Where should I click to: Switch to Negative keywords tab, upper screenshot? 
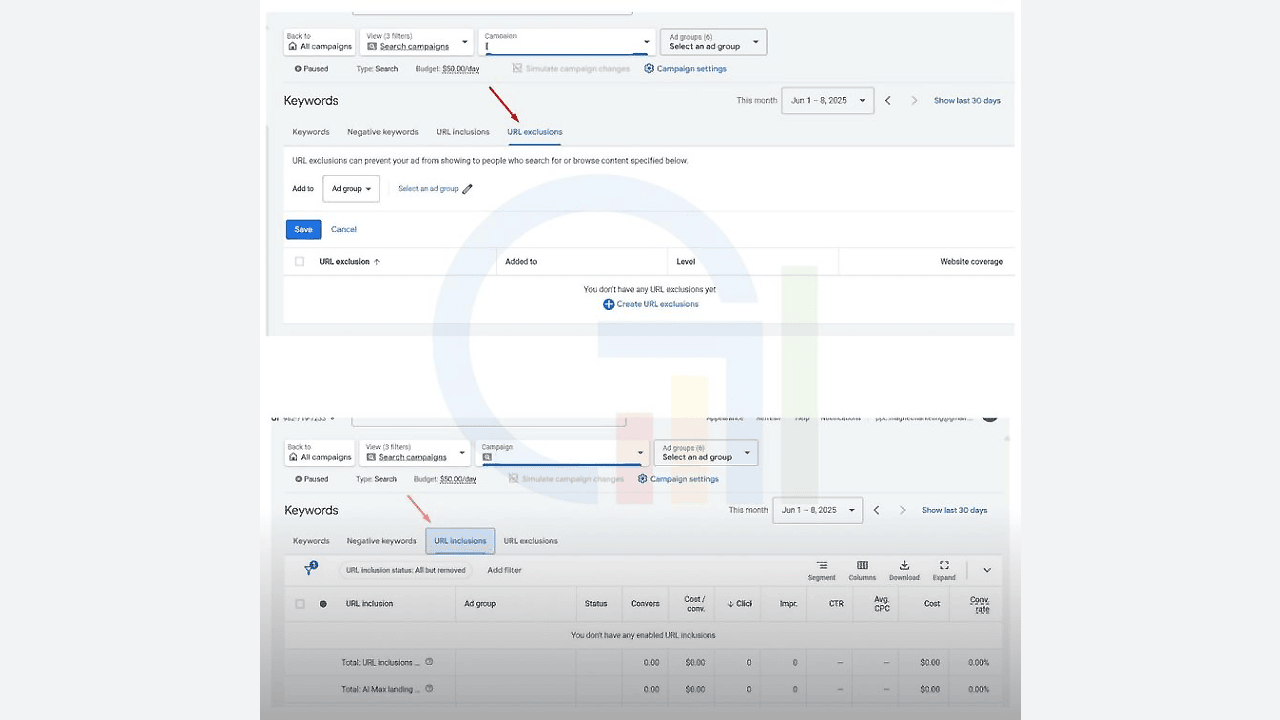point(383,132)
